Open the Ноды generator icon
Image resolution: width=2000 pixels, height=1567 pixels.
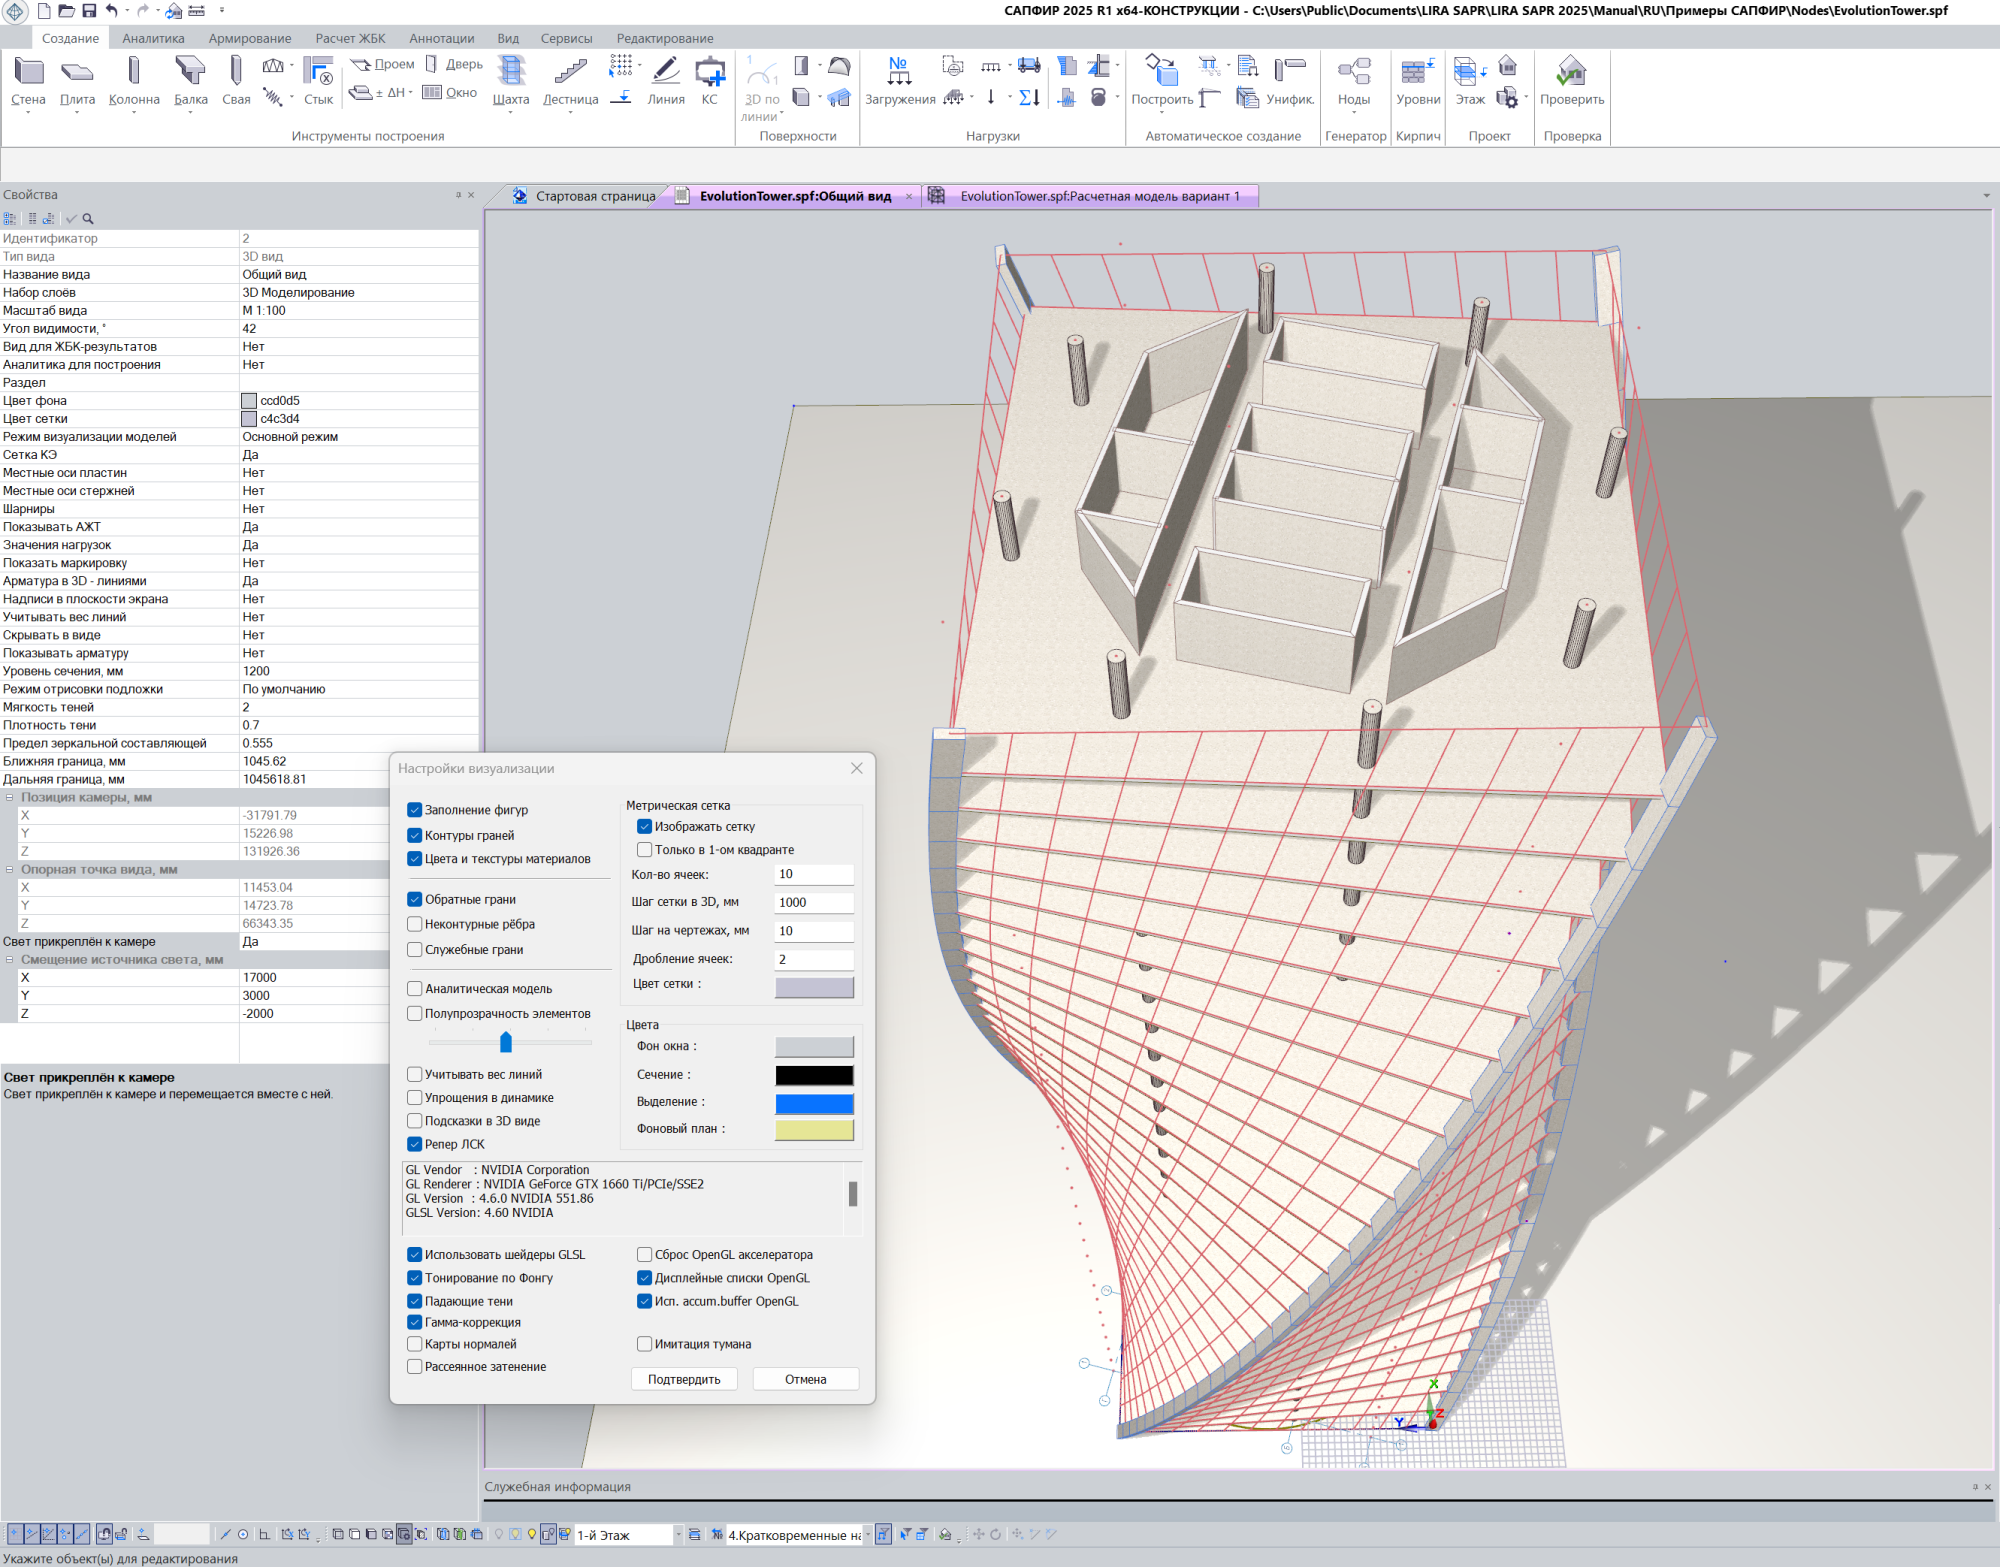[1354, 72]
